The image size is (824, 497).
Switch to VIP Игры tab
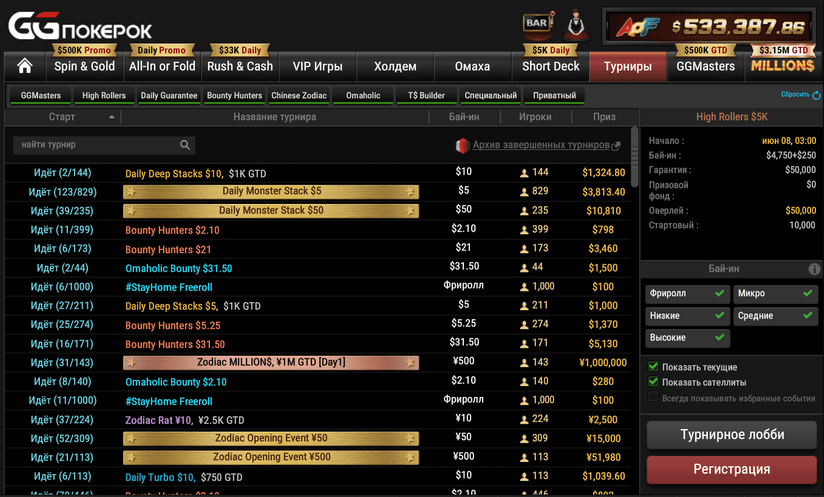tap(317, 66)
